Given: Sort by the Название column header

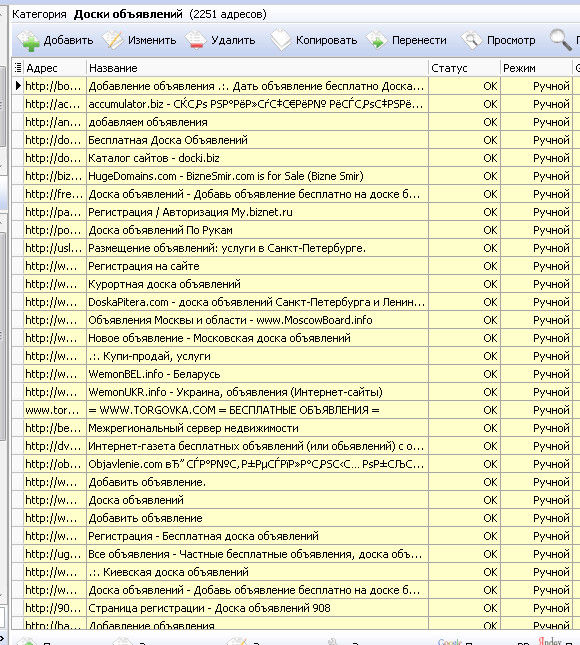Looking at the screenshot, I should pyautogui.click(x=258, y=68).
